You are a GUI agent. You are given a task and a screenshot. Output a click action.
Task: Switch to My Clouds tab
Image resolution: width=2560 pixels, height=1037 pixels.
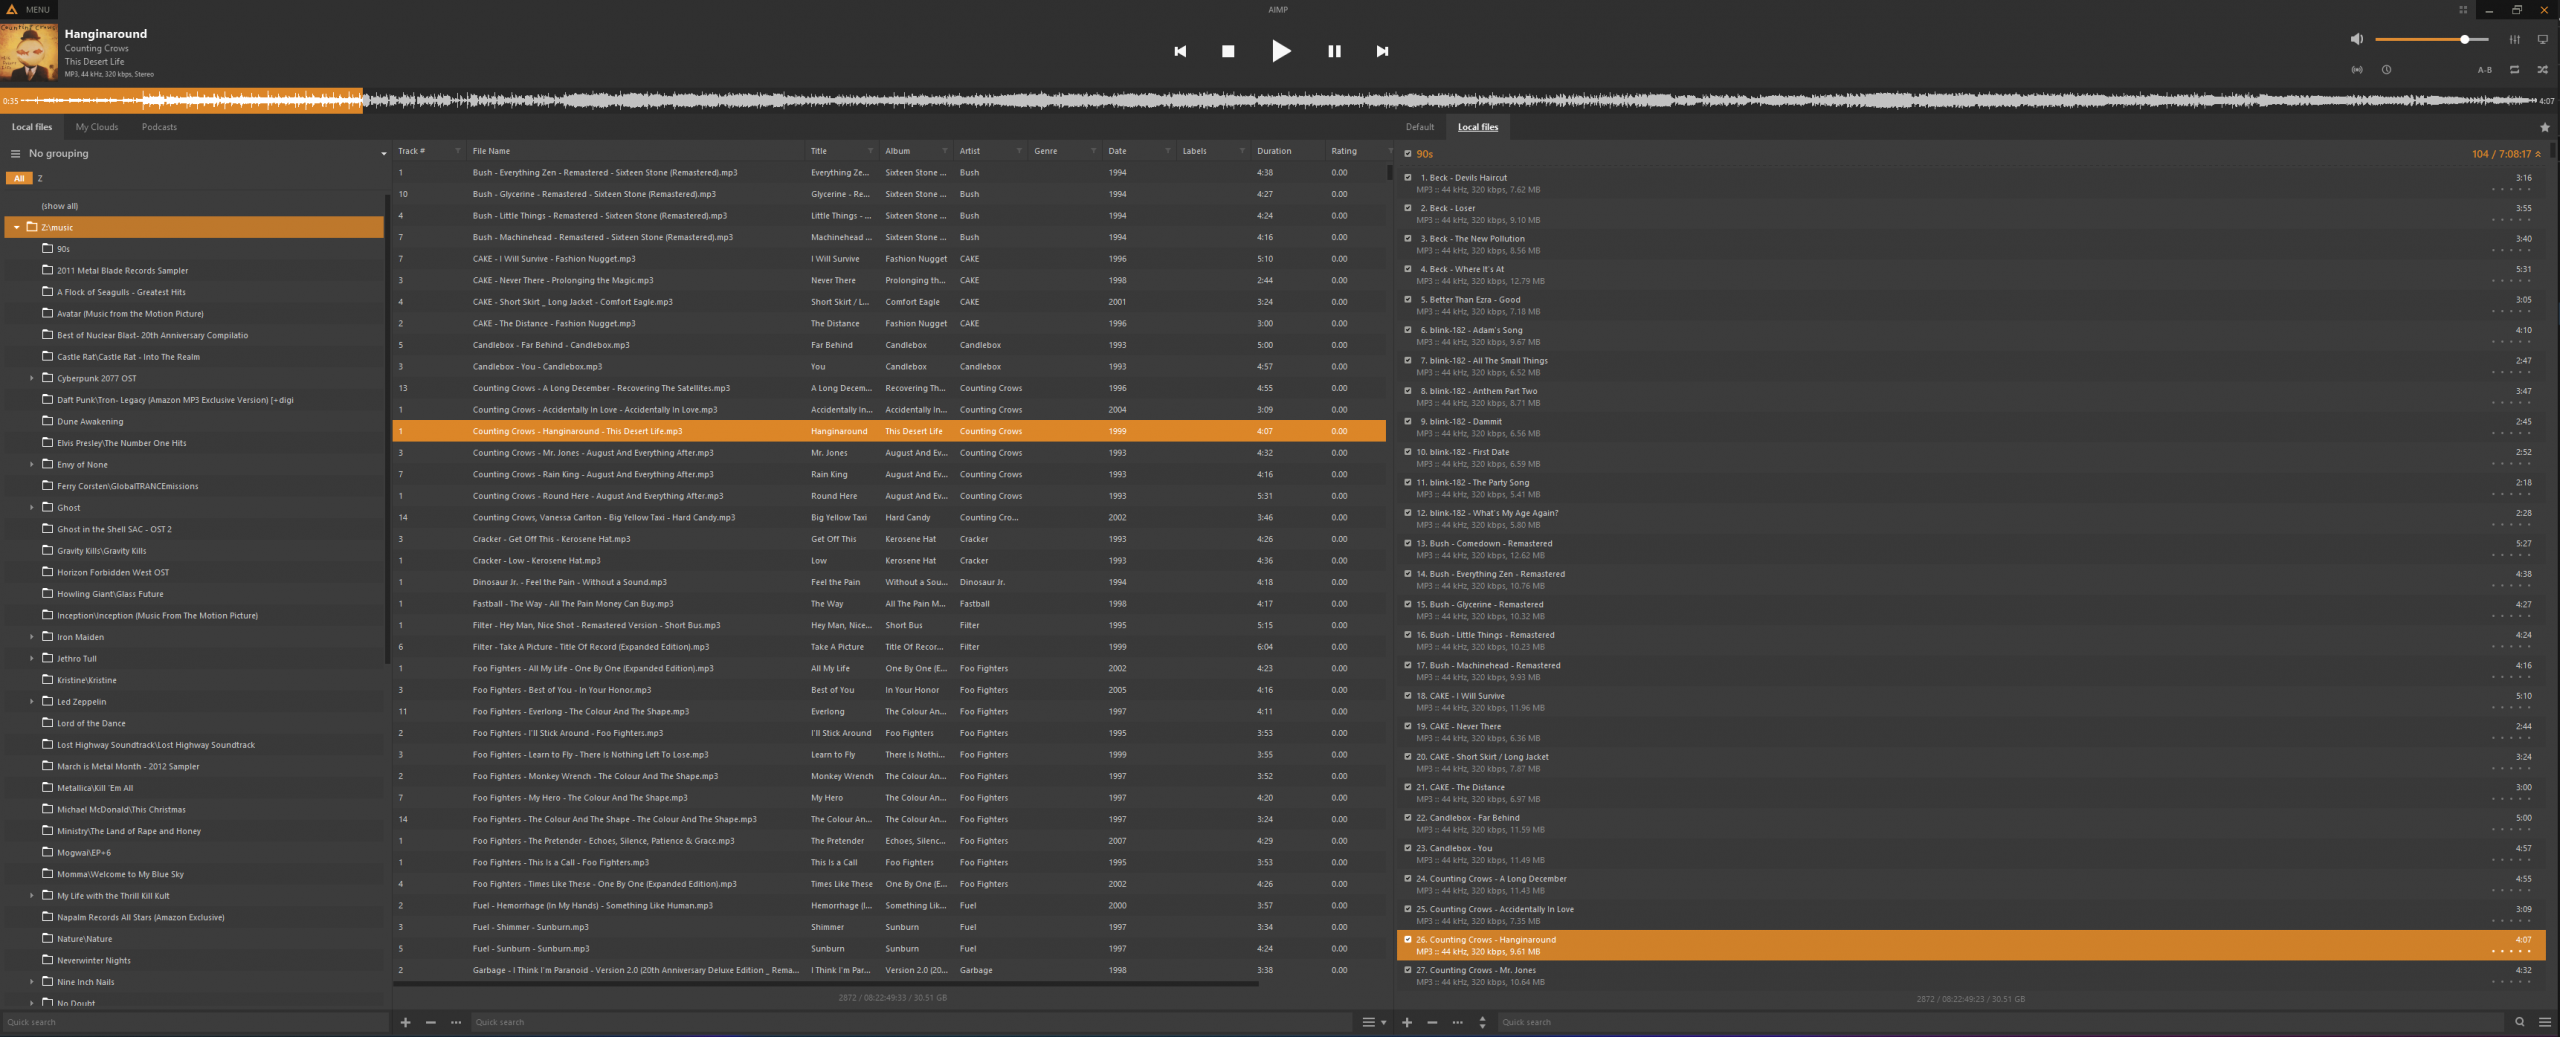97,127
